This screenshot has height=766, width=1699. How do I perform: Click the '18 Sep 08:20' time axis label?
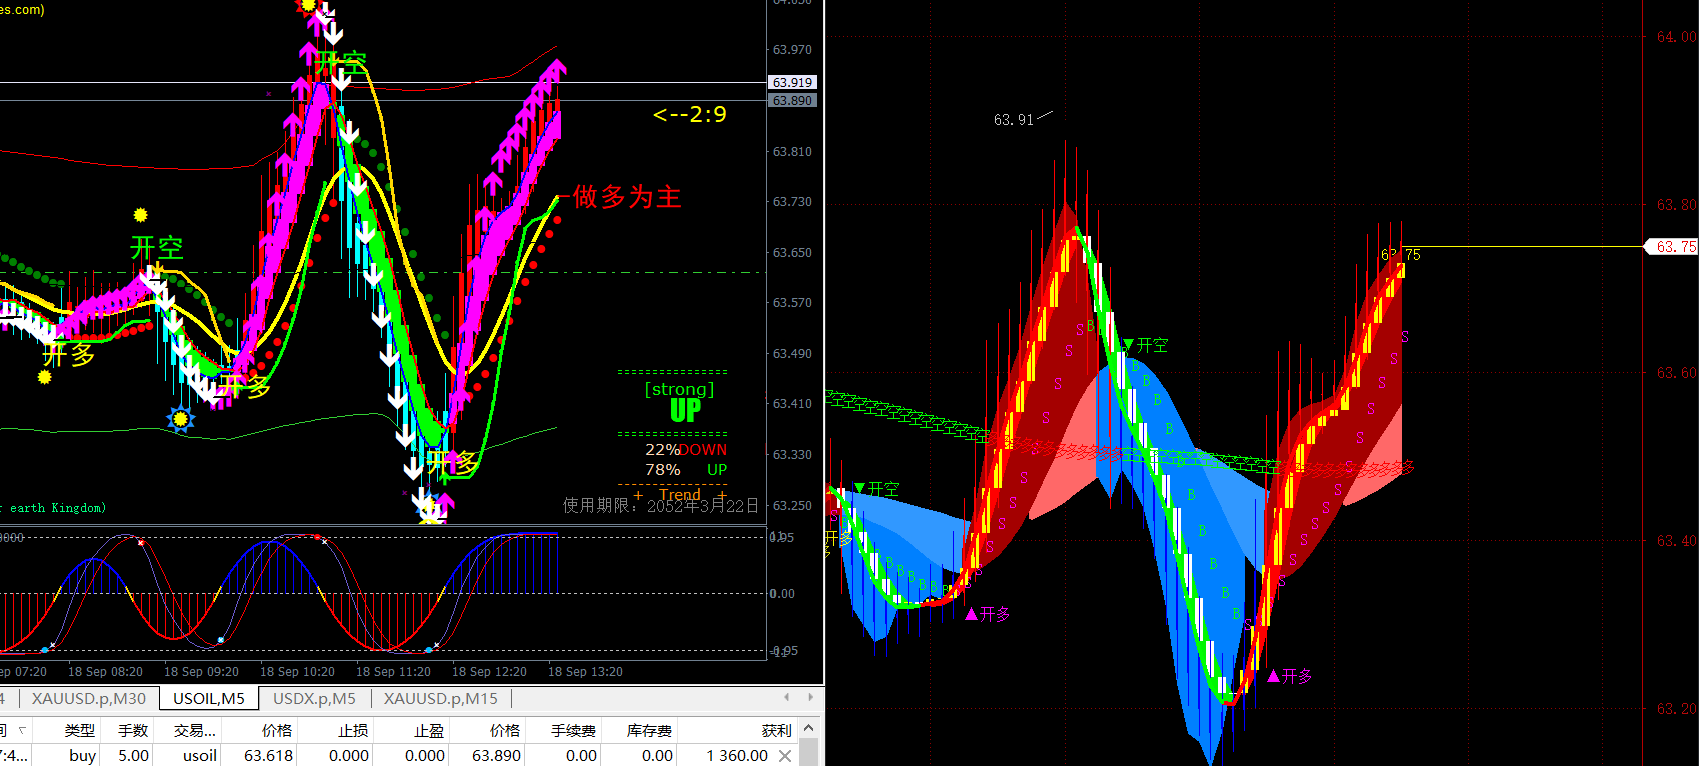tap(105, 672)
